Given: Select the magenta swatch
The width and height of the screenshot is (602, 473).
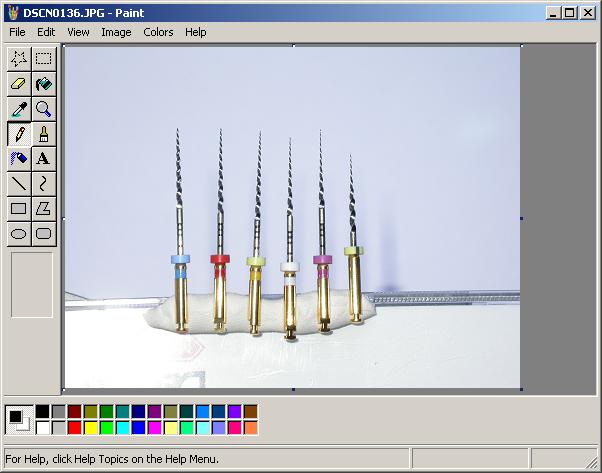Looking at the screenshot, I should [x=155, y=428].
